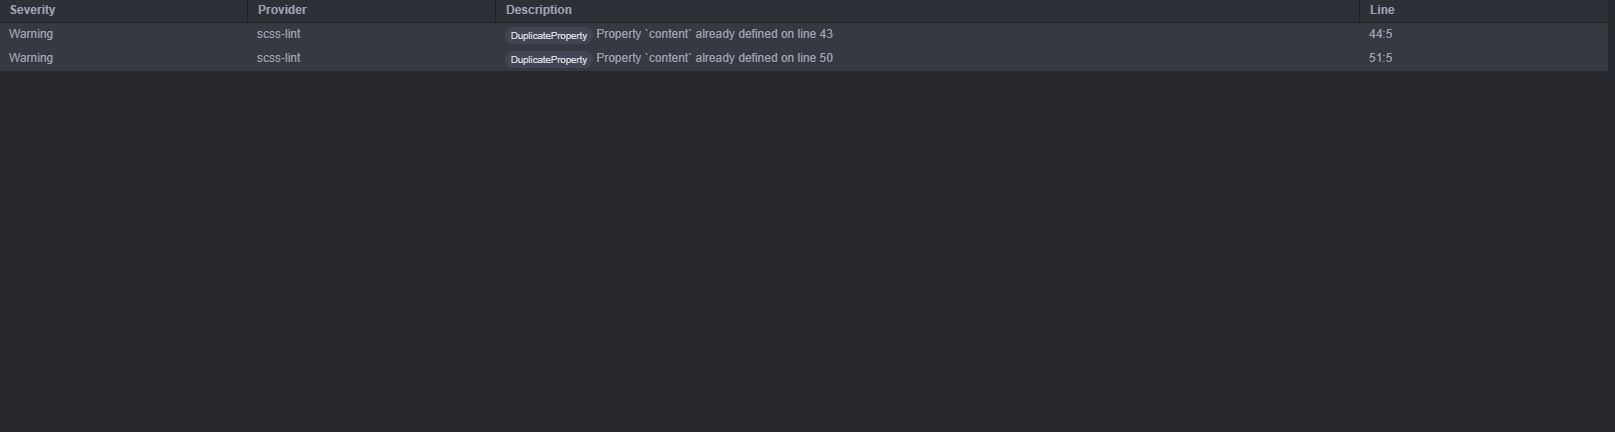The height and width of the screenshot is (432, 1615).
Task: Click the empty panel area below the warnings
Action: [x=800, y=250]
